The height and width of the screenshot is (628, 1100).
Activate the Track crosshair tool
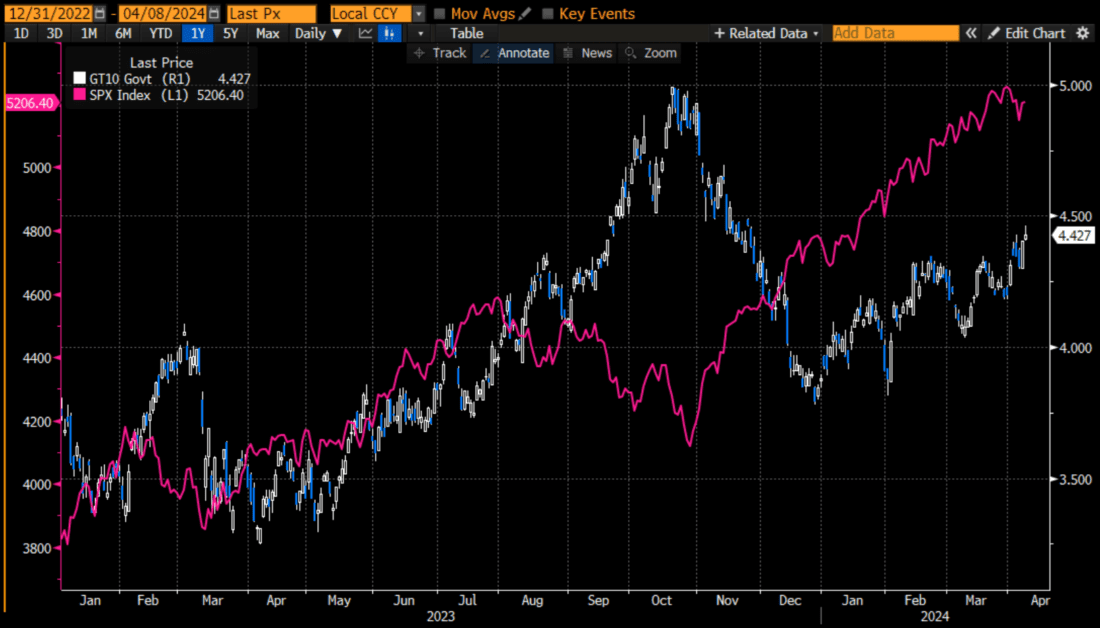point(440,53)
